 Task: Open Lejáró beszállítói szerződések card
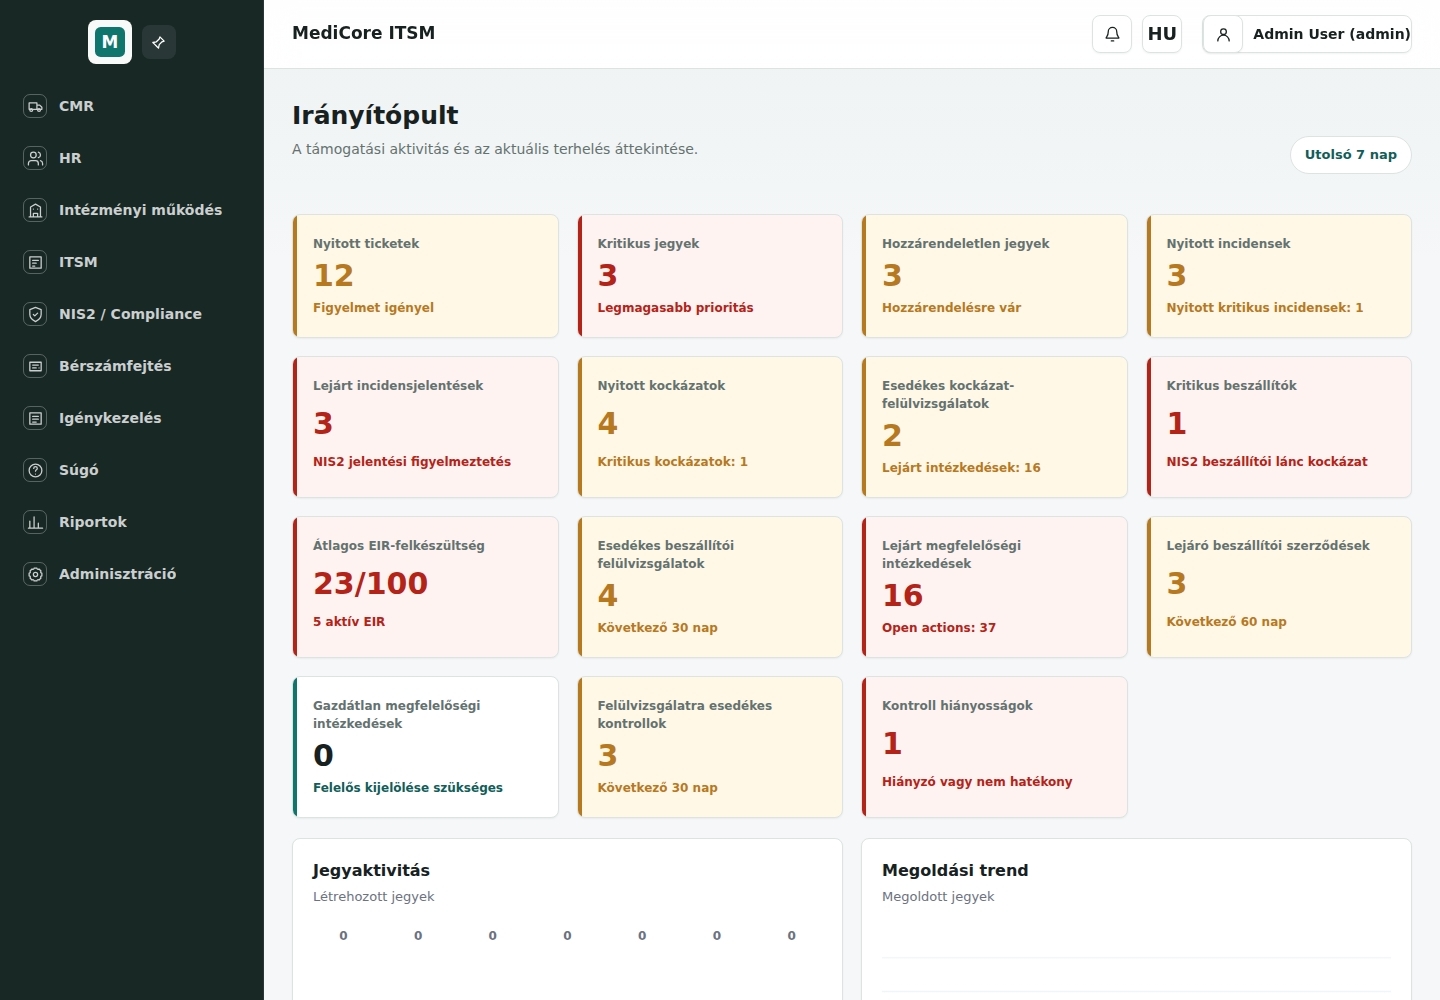(1279, 587)
